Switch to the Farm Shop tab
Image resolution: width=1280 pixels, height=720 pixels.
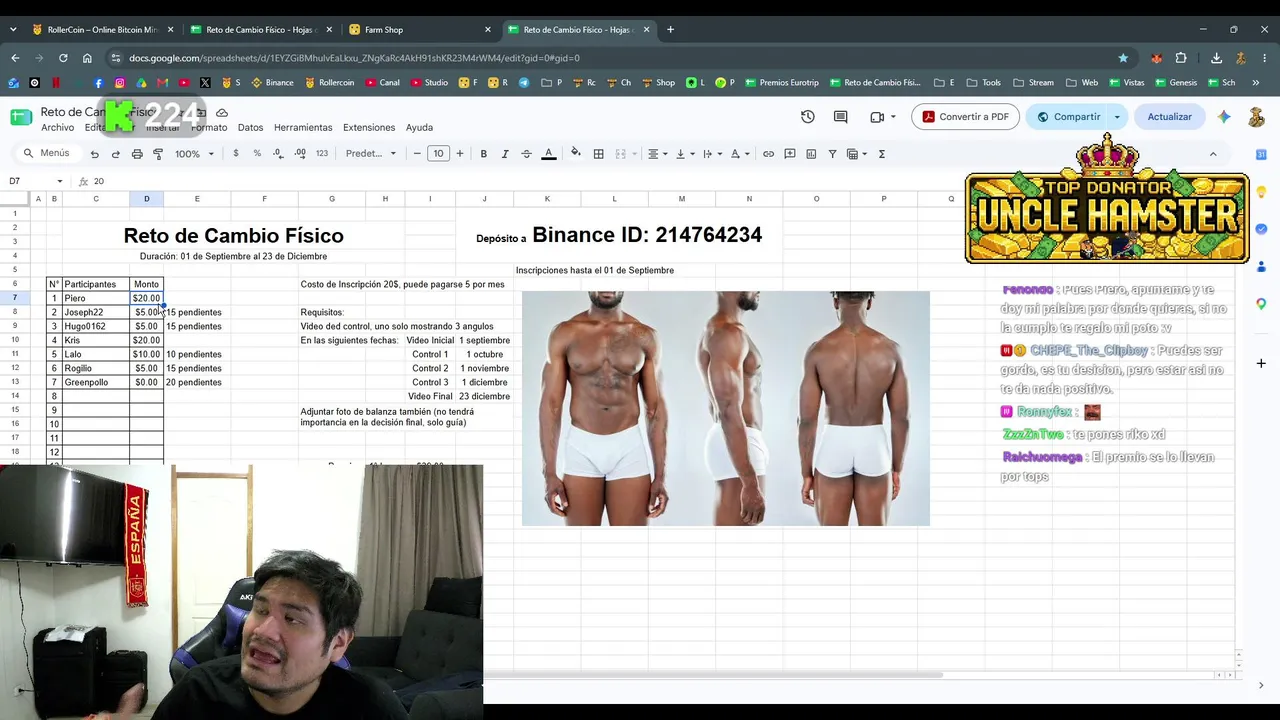tap(420, 30)
